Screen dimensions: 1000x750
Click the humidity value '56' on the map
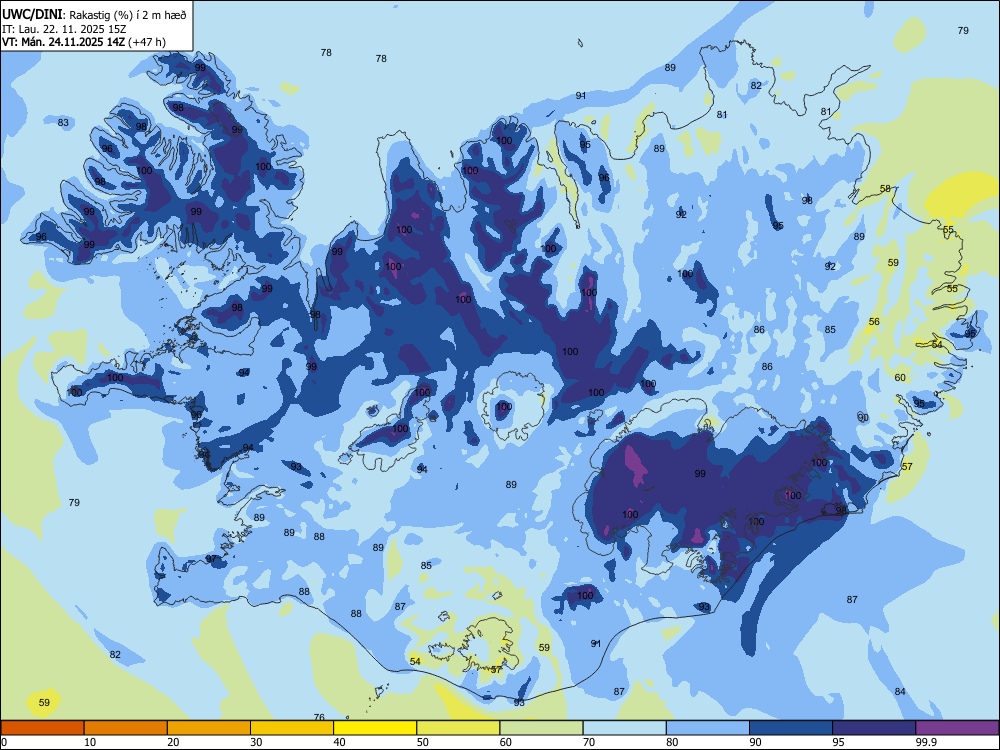[x=874, y=321]
